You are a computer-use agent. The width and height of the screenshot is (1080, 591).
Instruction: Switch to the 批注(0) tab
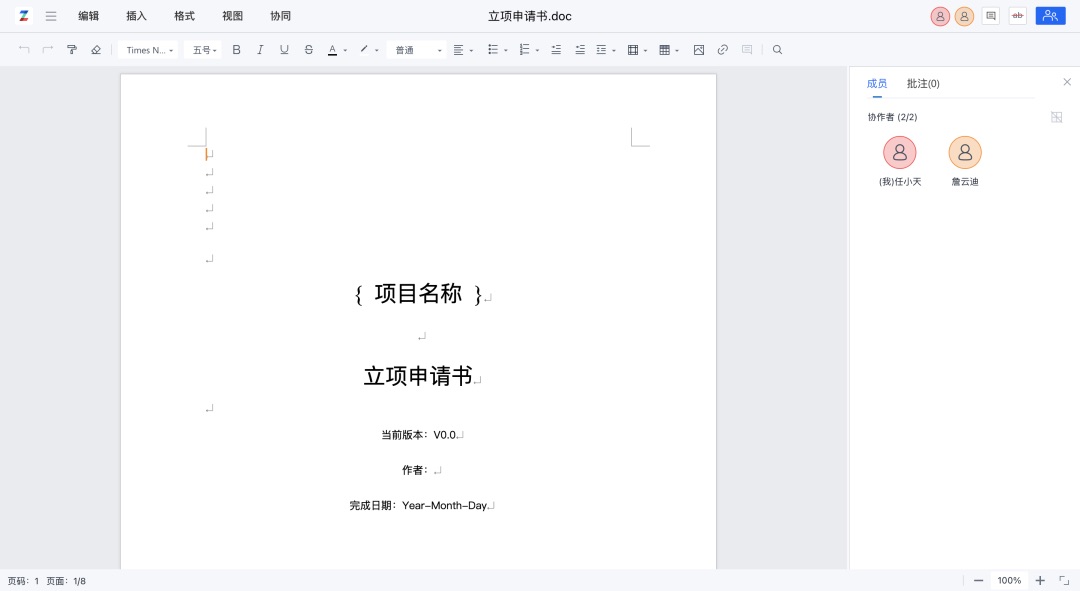click(x=923, y=83)
